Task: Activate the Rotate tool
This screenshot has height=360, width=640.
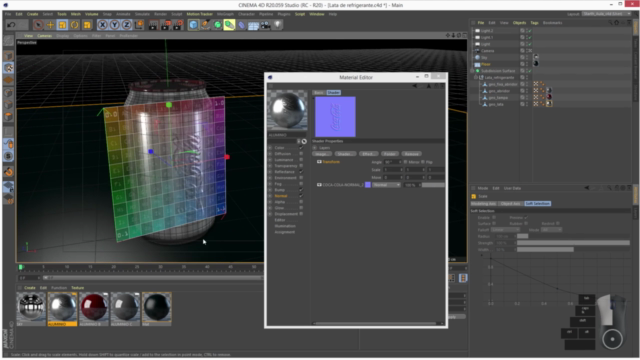Action: point(75,25)
